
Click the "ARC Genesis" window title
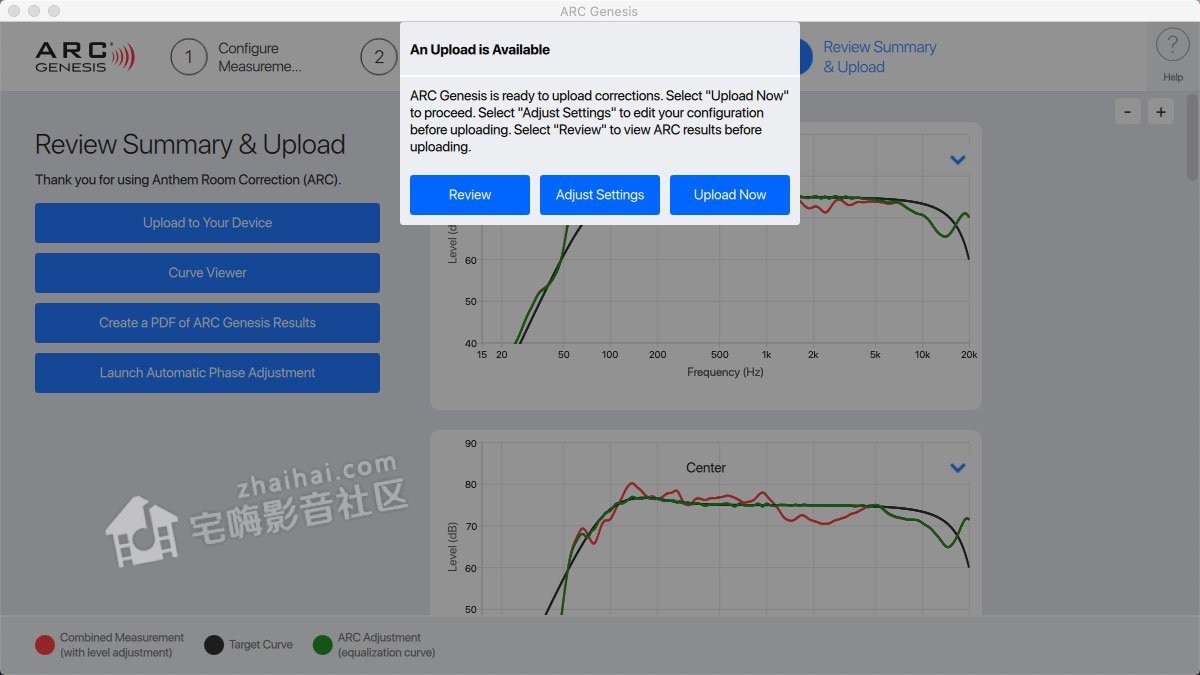(599, 11)
